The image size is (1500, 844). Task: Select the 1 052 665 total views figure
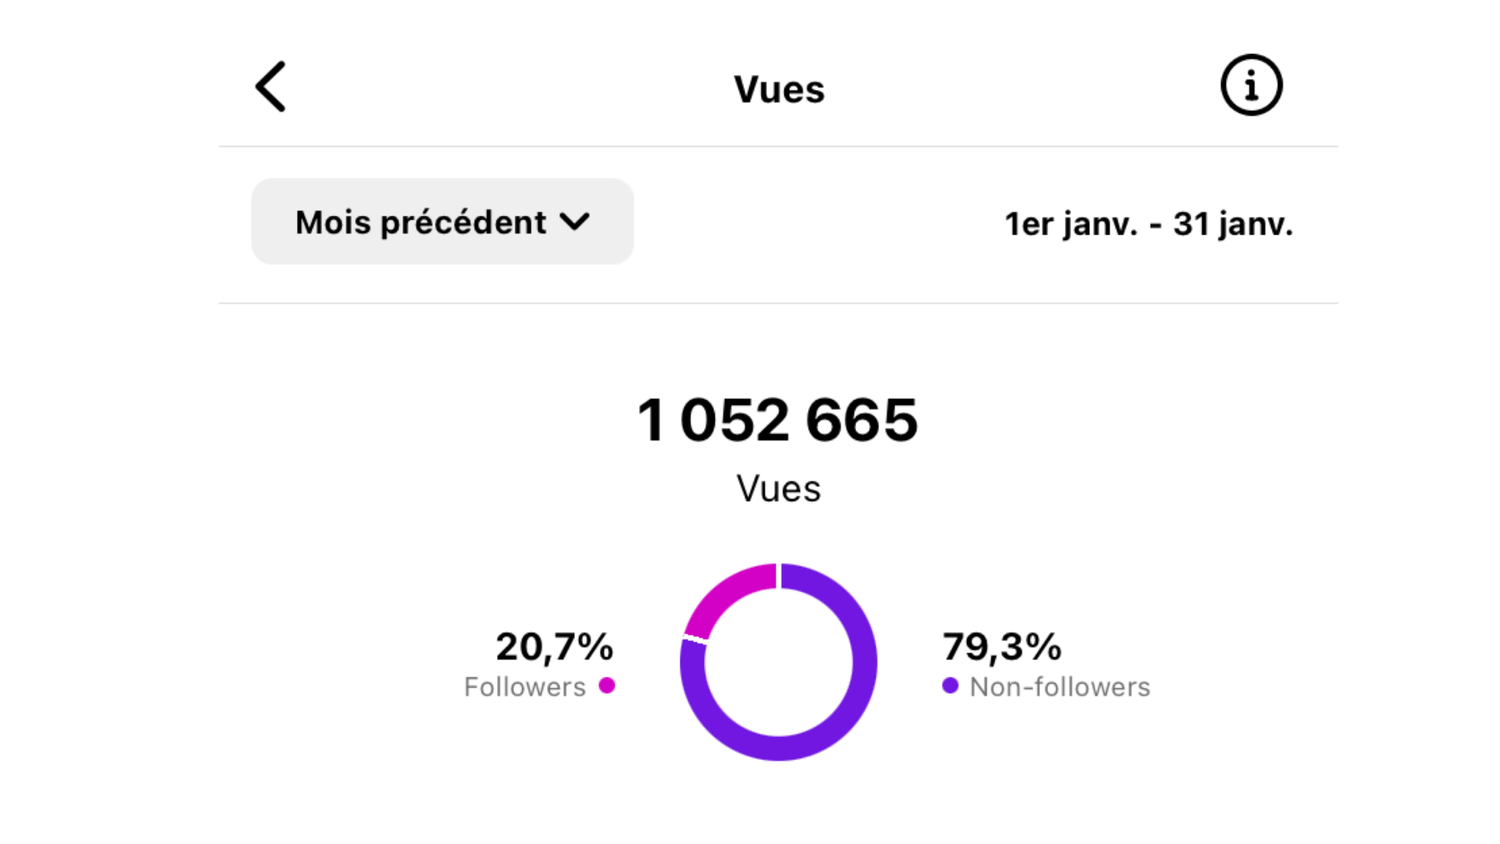777,420
